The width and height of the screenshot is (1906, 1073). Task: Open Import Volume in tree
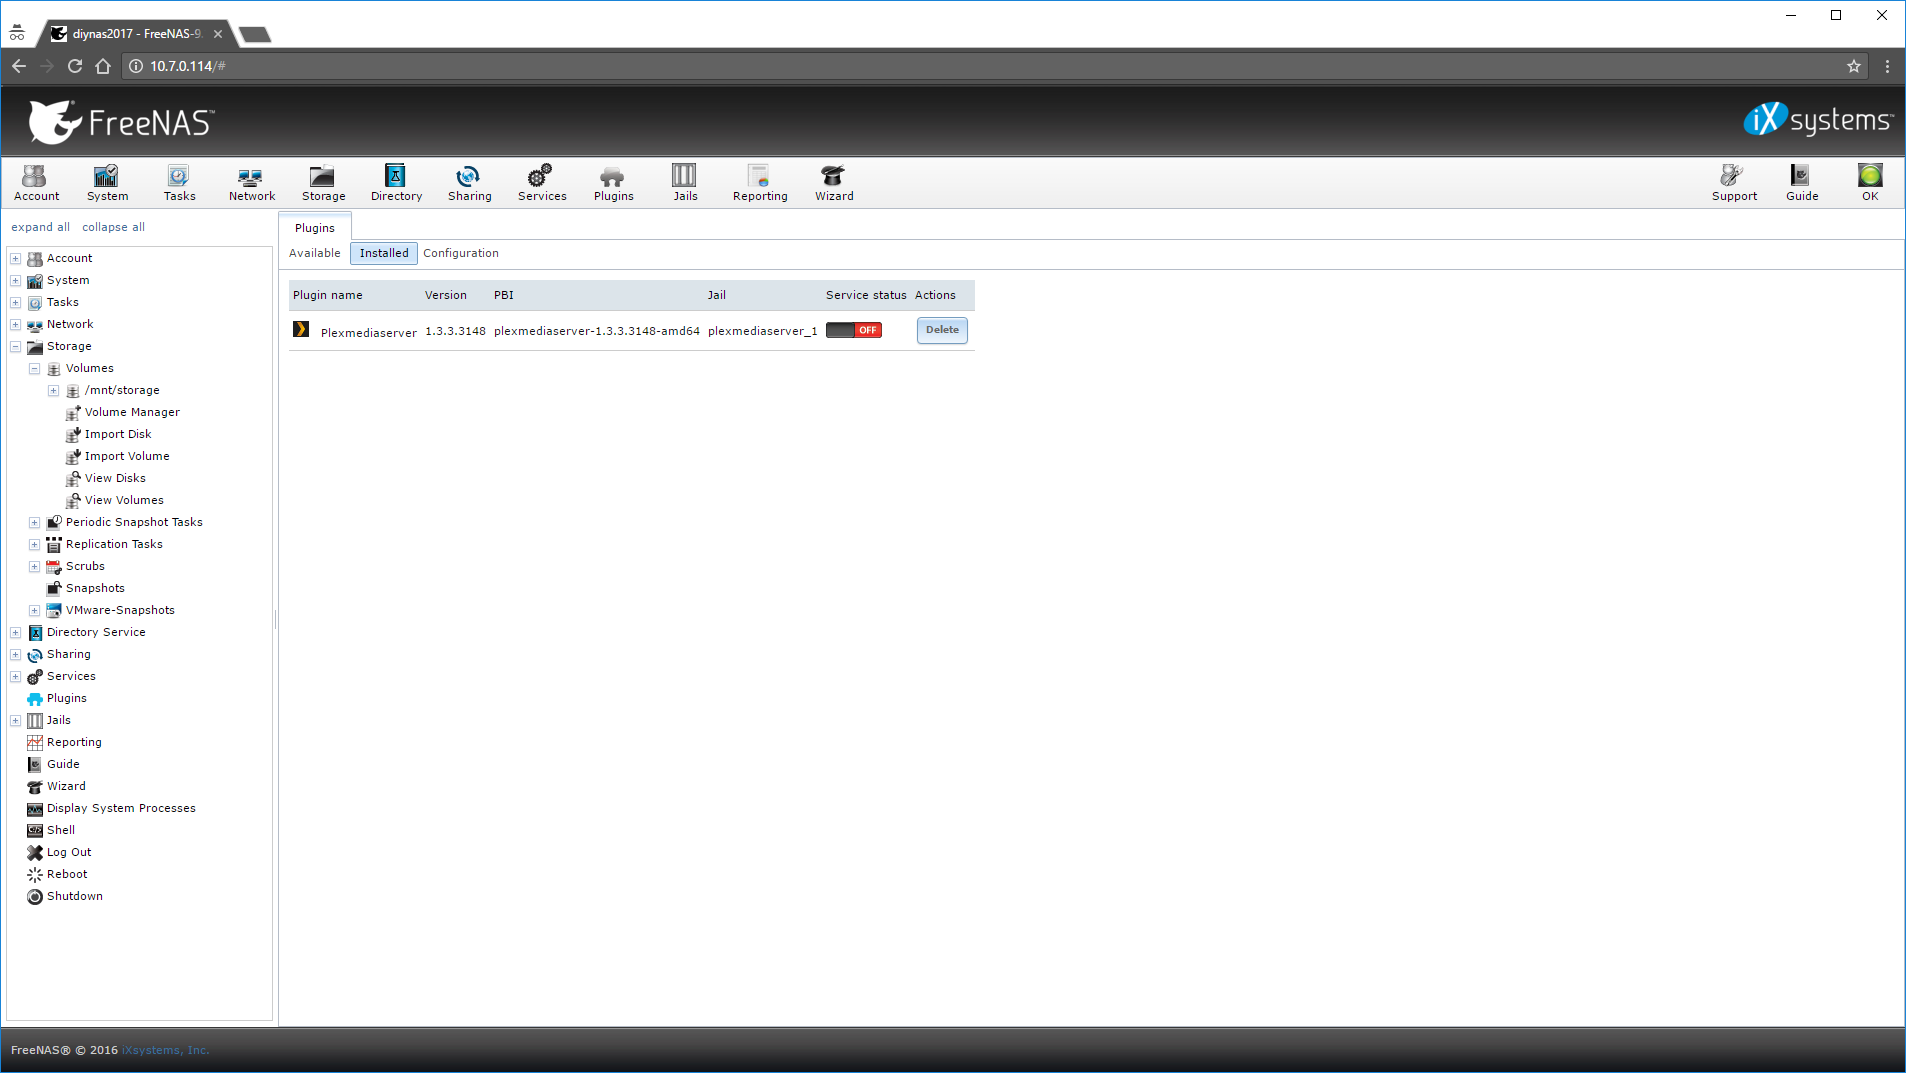tap(127, 456)
